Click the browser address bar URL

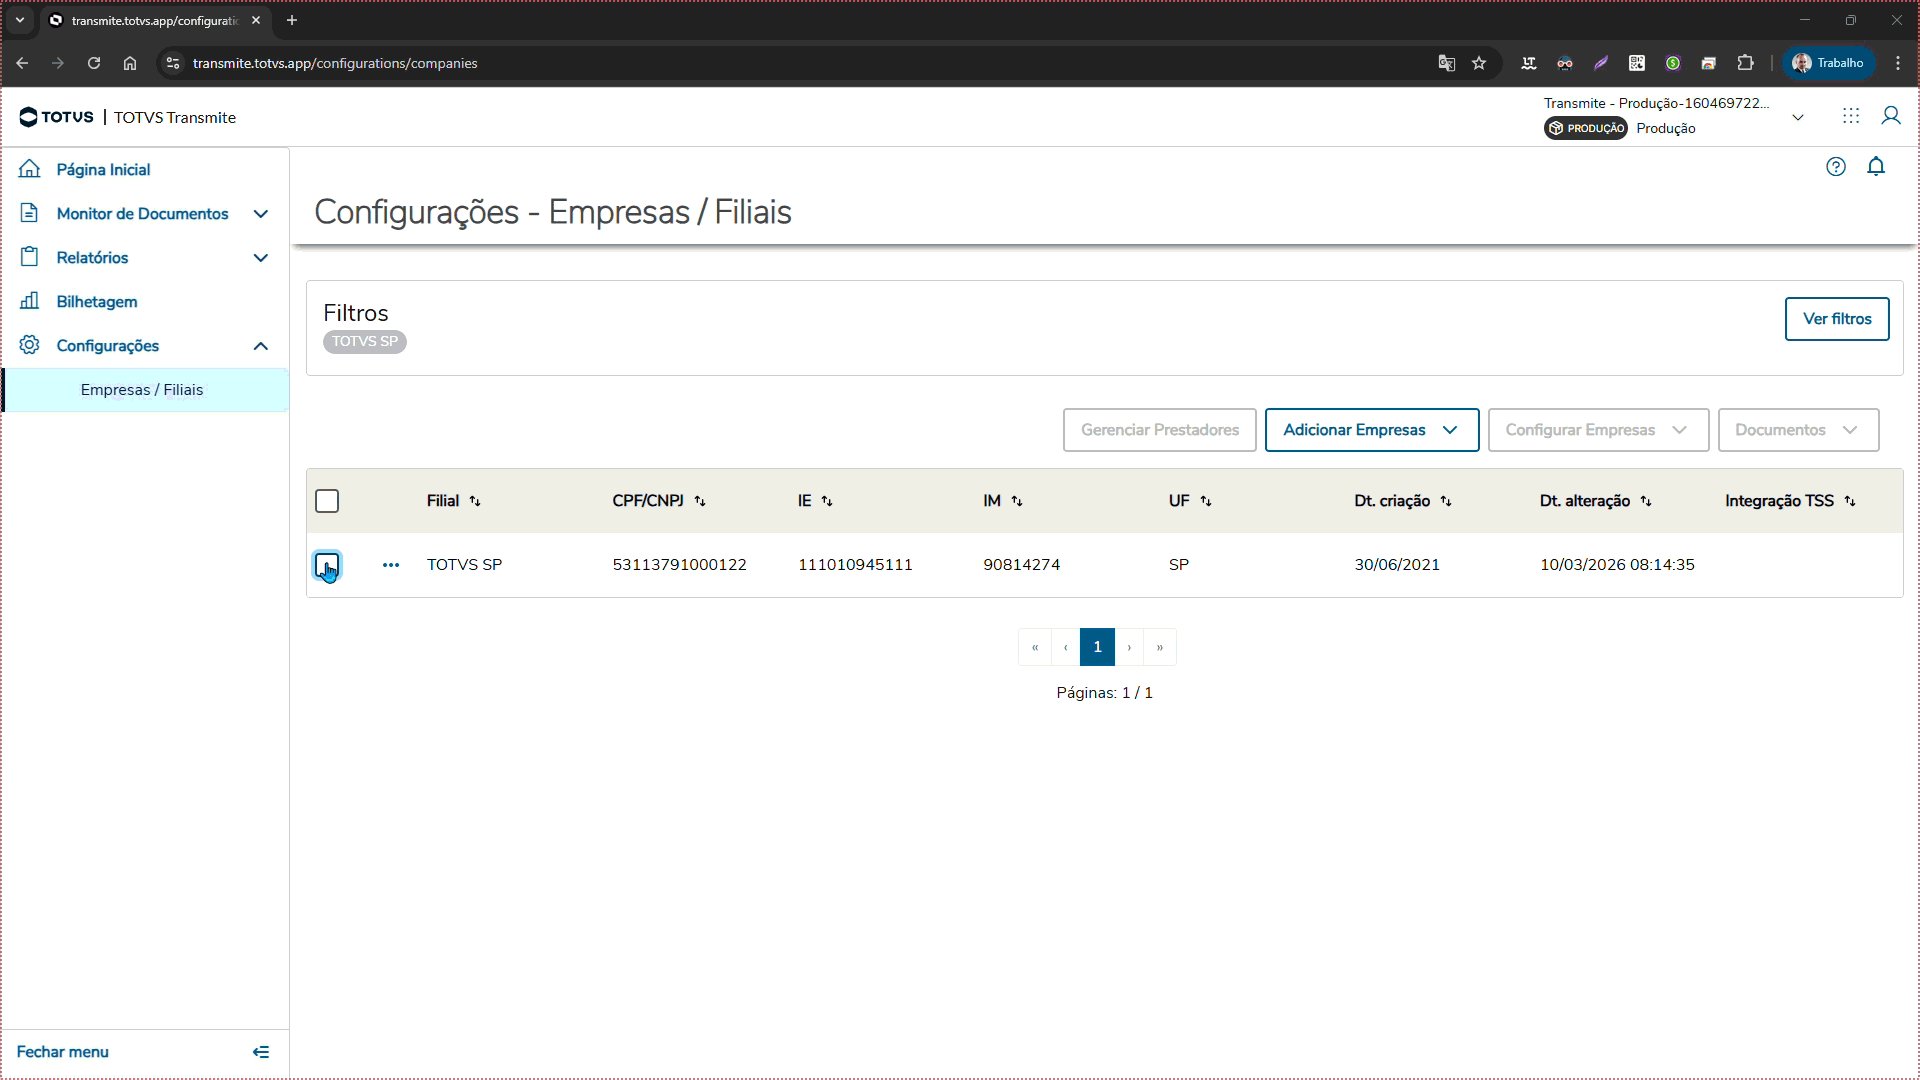point(335,63)
